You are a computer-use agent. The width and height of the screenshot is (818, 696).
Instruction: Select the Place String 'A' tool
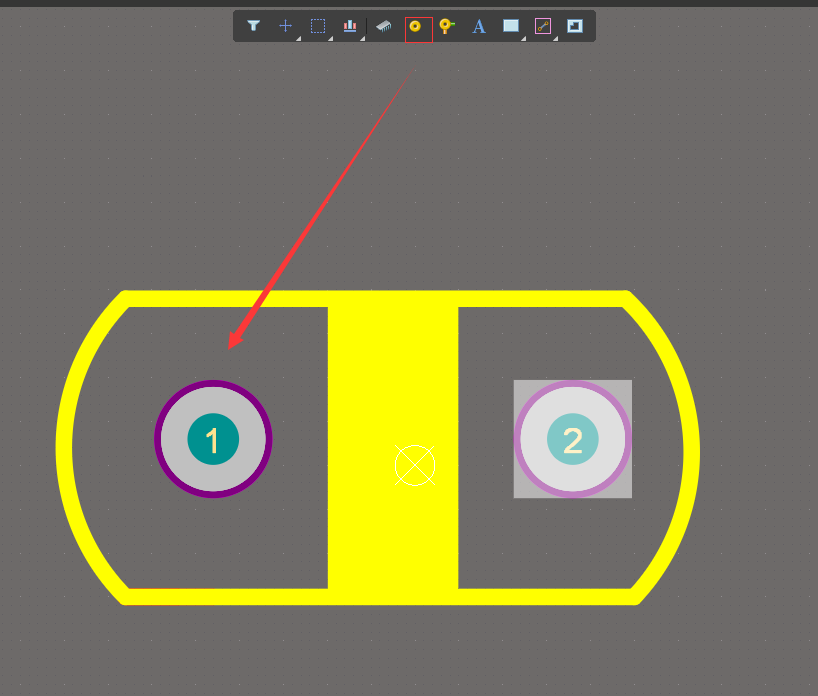[479, 26]
